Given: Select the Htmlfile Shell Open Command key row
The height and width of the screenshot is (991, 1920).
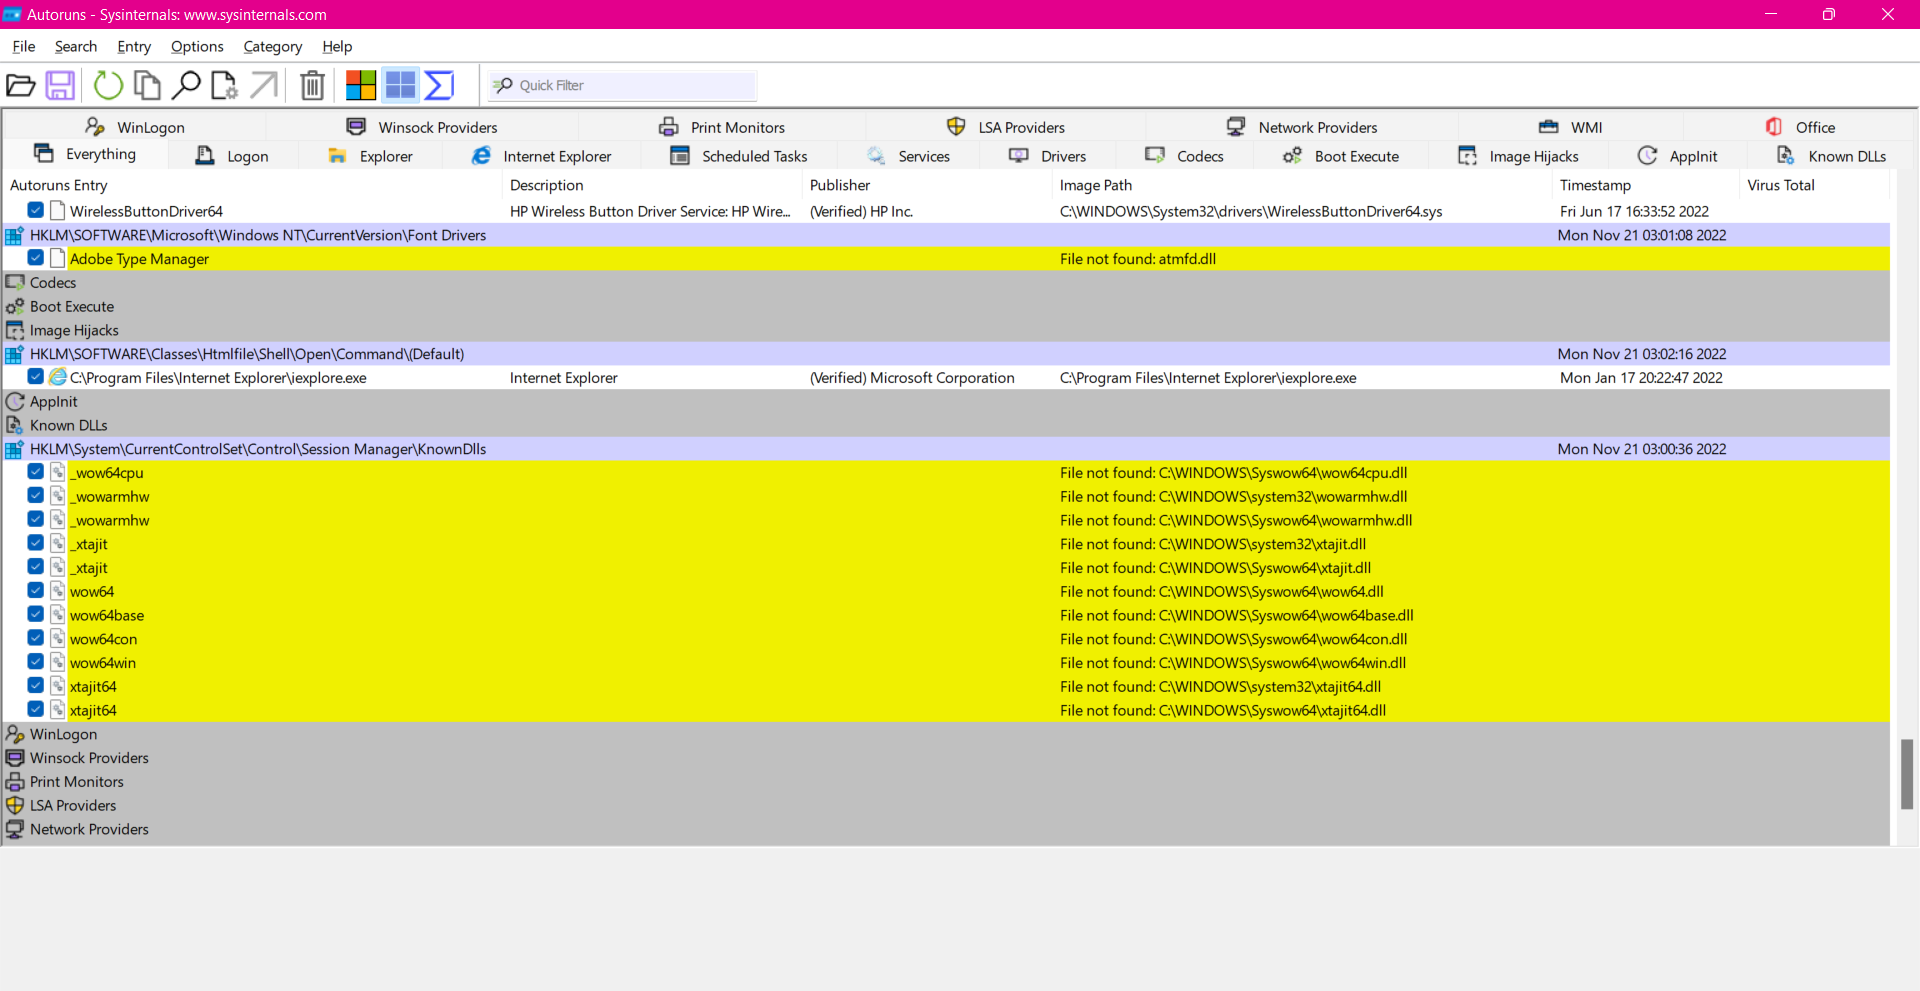Looking at the screenshot, I should click(x=946, y=354).
